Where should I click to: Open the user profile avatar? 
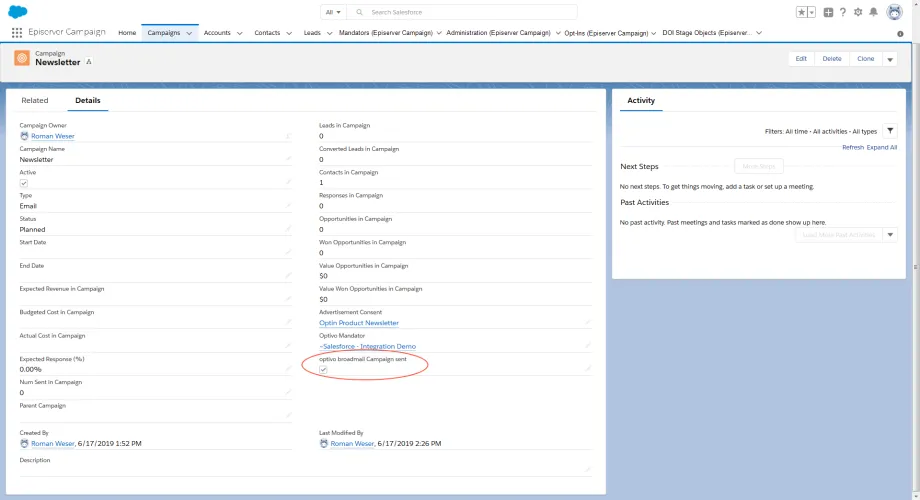[x=894, y=12]
